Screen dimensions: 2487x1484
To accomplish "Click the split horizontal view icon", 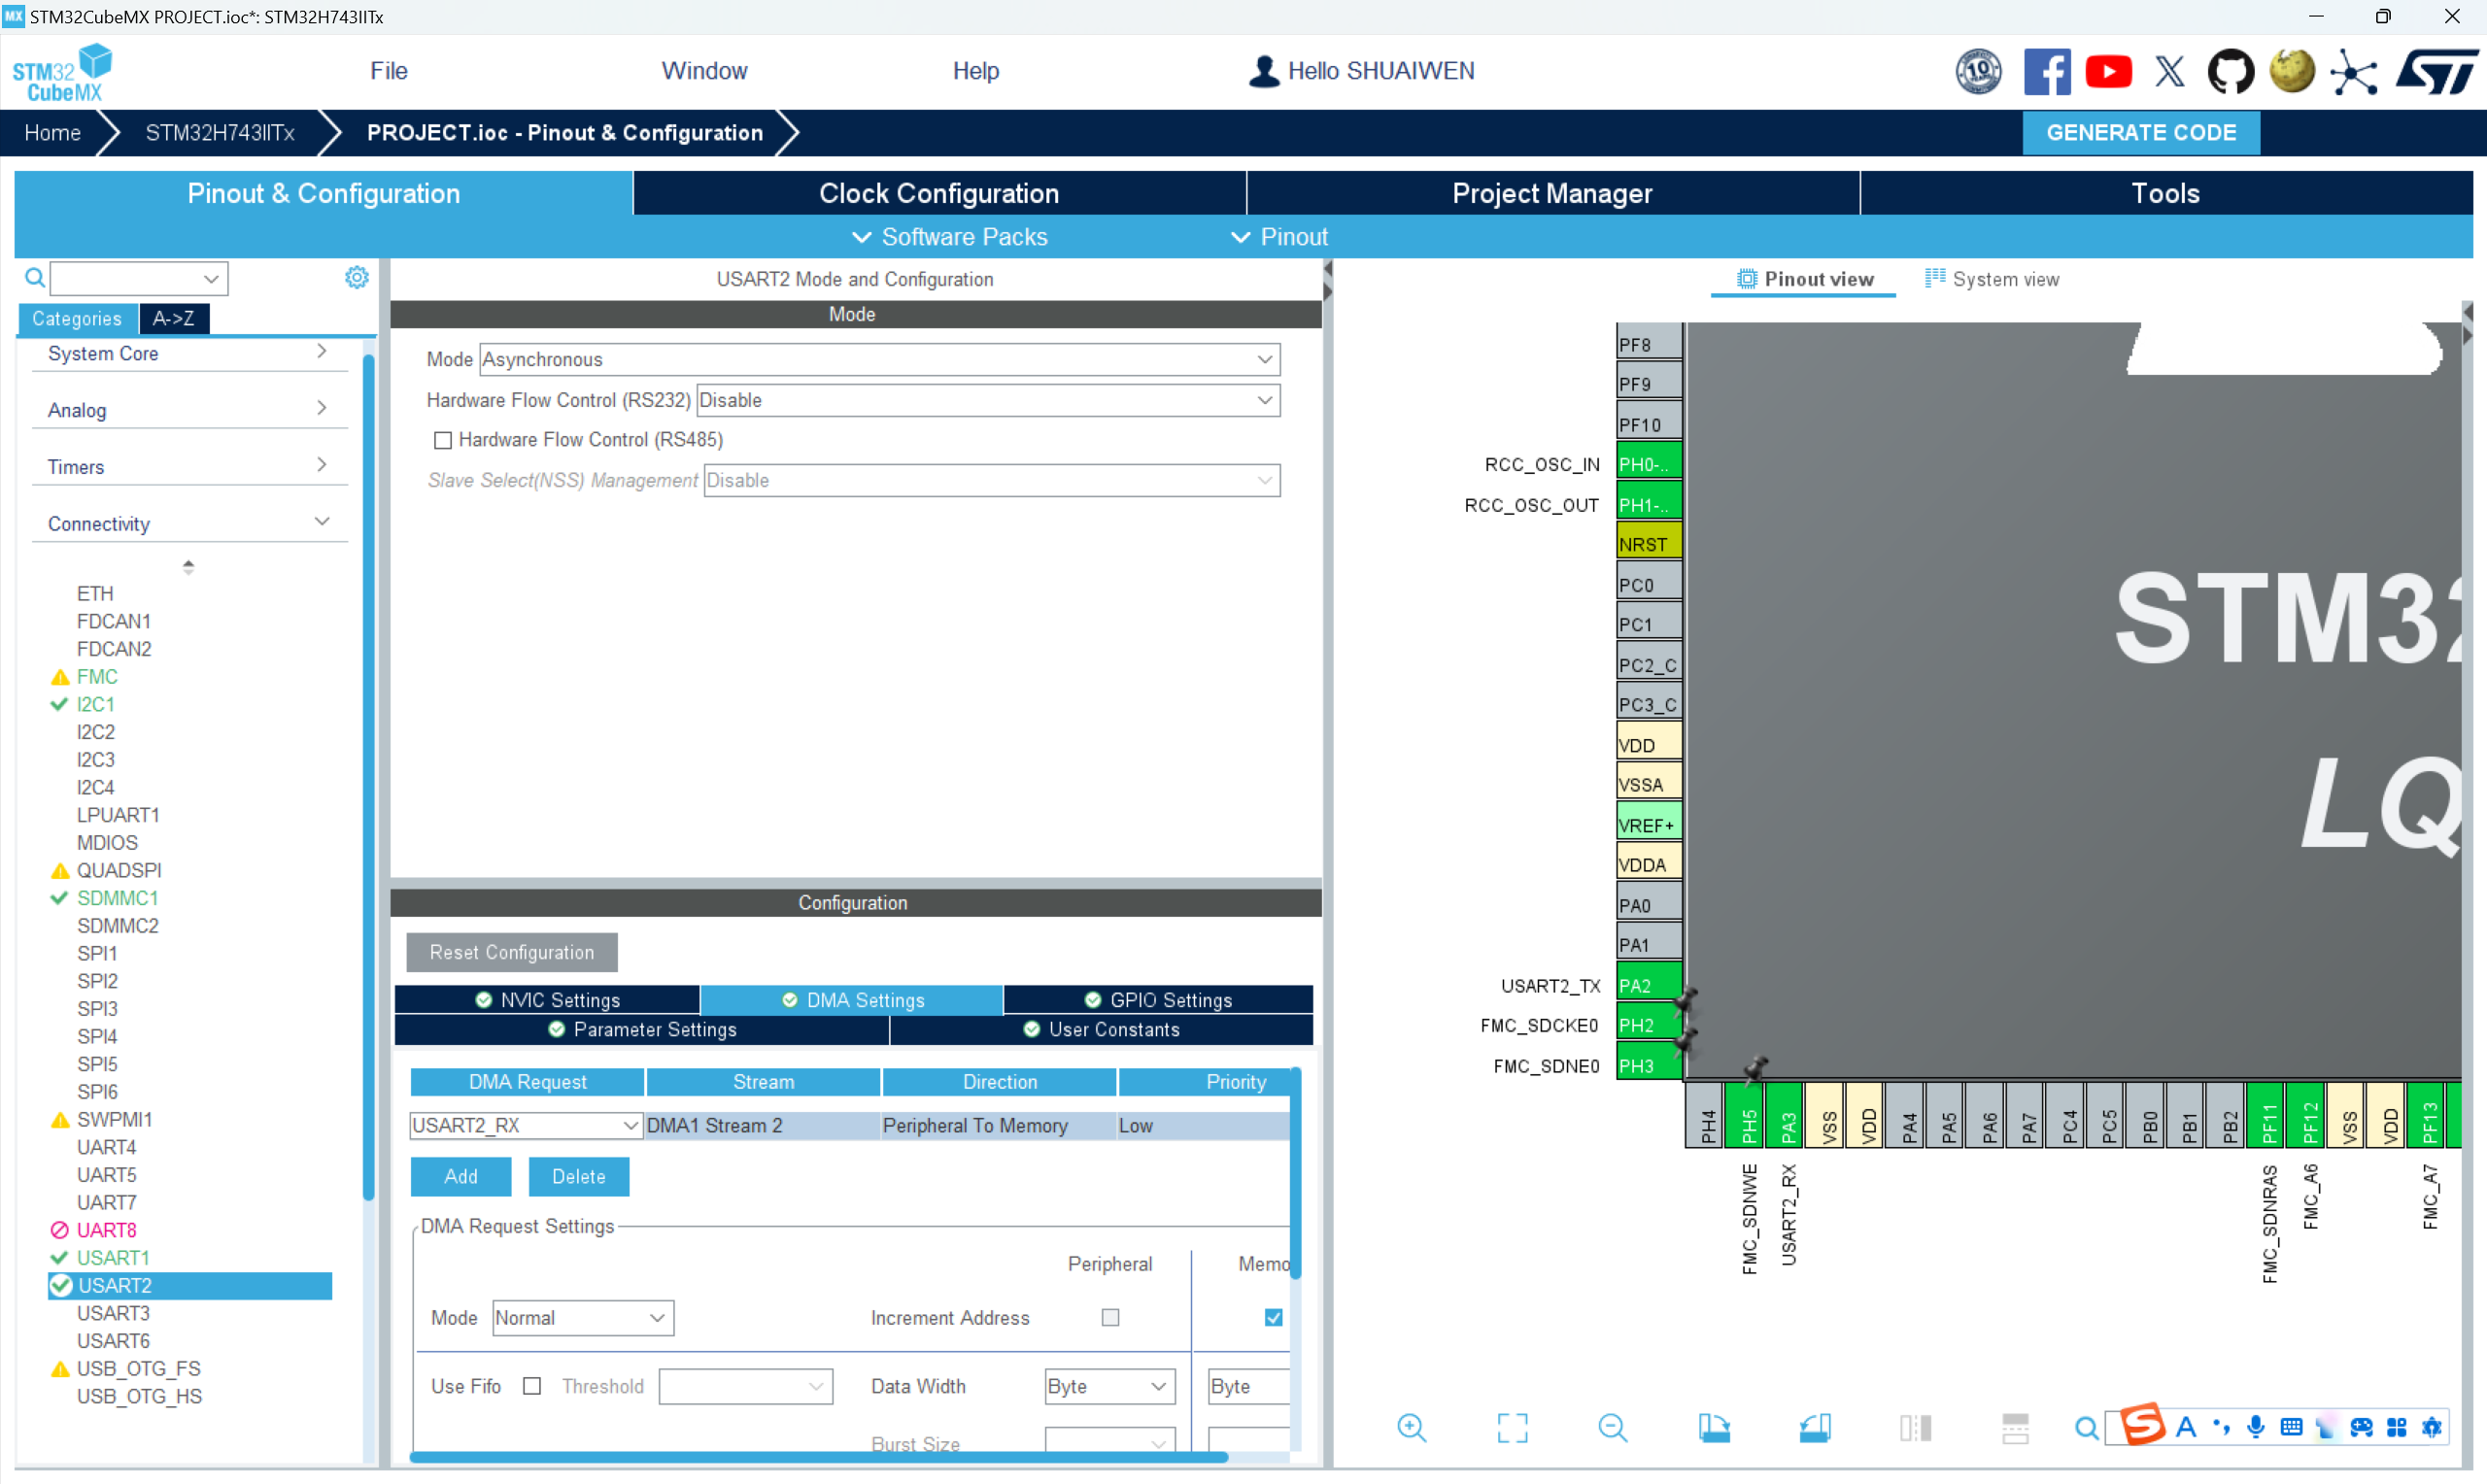I will point(2015,1427).
